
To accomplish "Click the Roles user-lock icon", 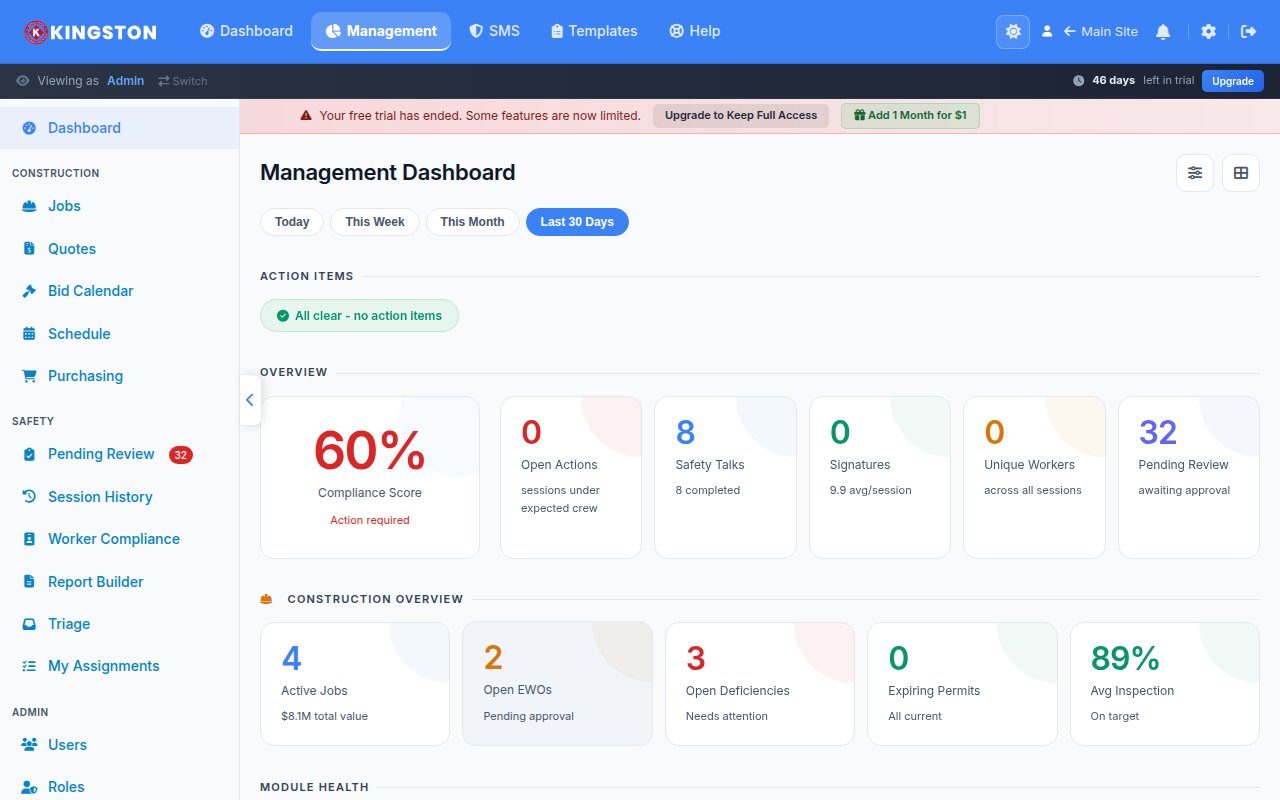I will (29, 787).
